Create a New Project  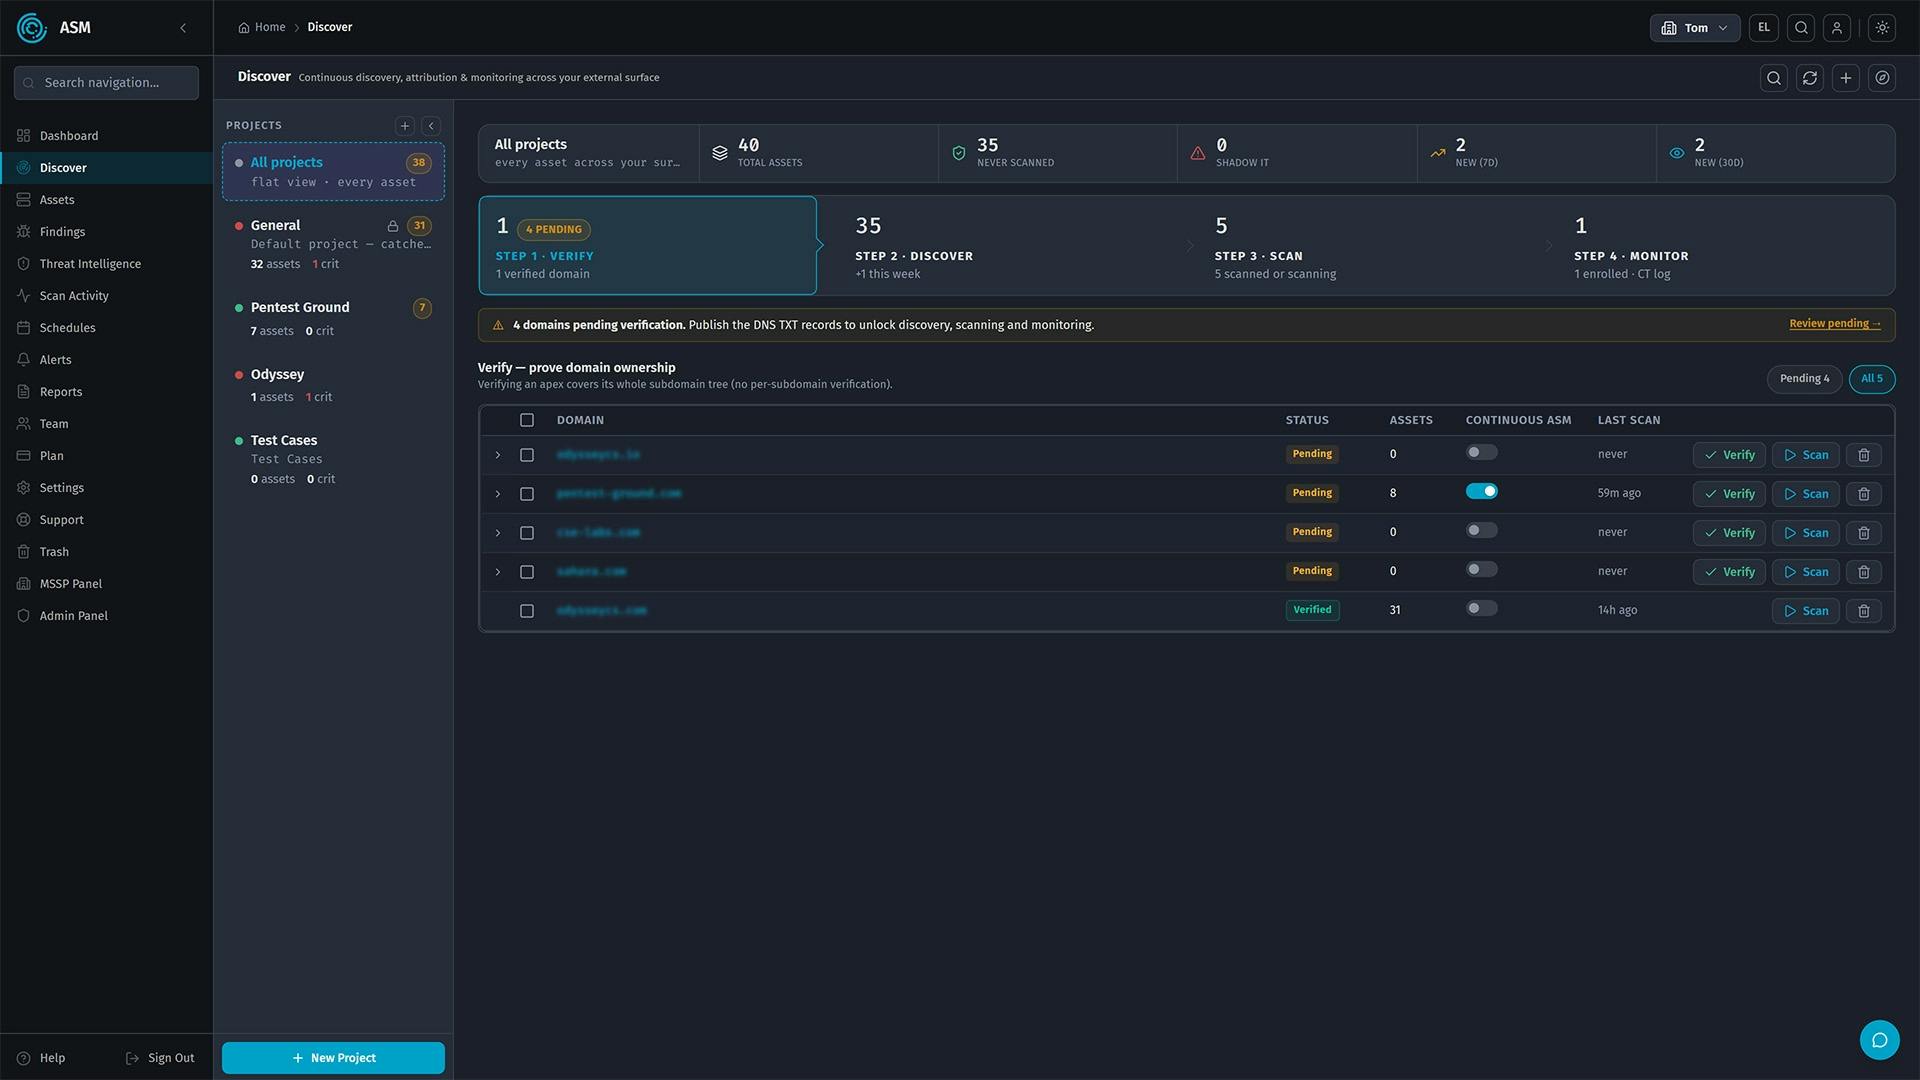(x=333, y=1058)
